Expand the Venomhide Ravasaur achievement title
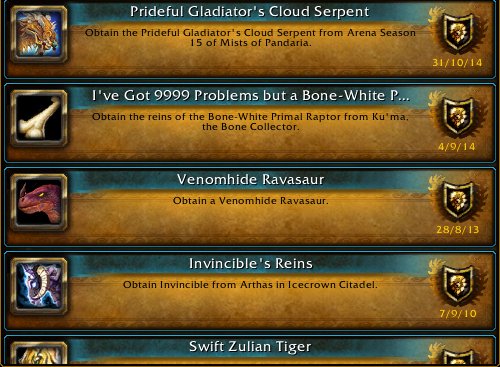 pyautogui.click(x=250, y=180)
